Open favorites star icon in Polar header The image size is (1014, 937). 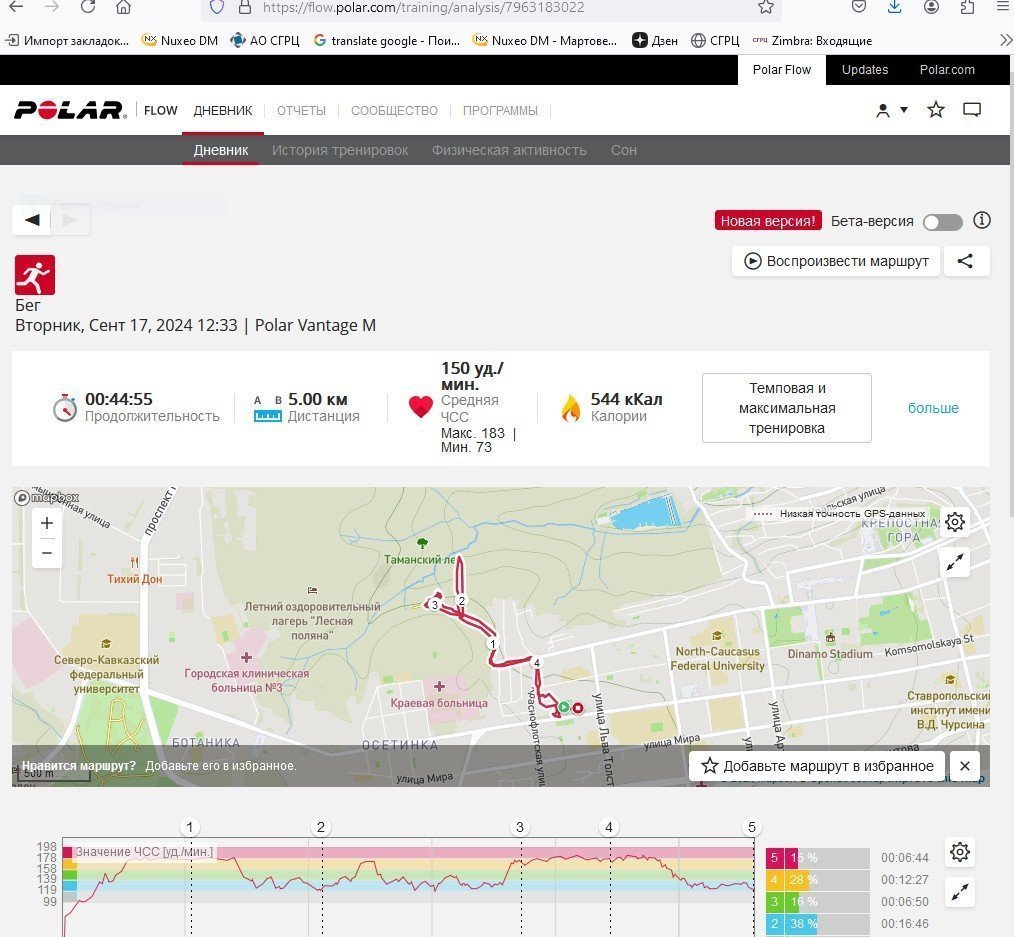[936, 110]
